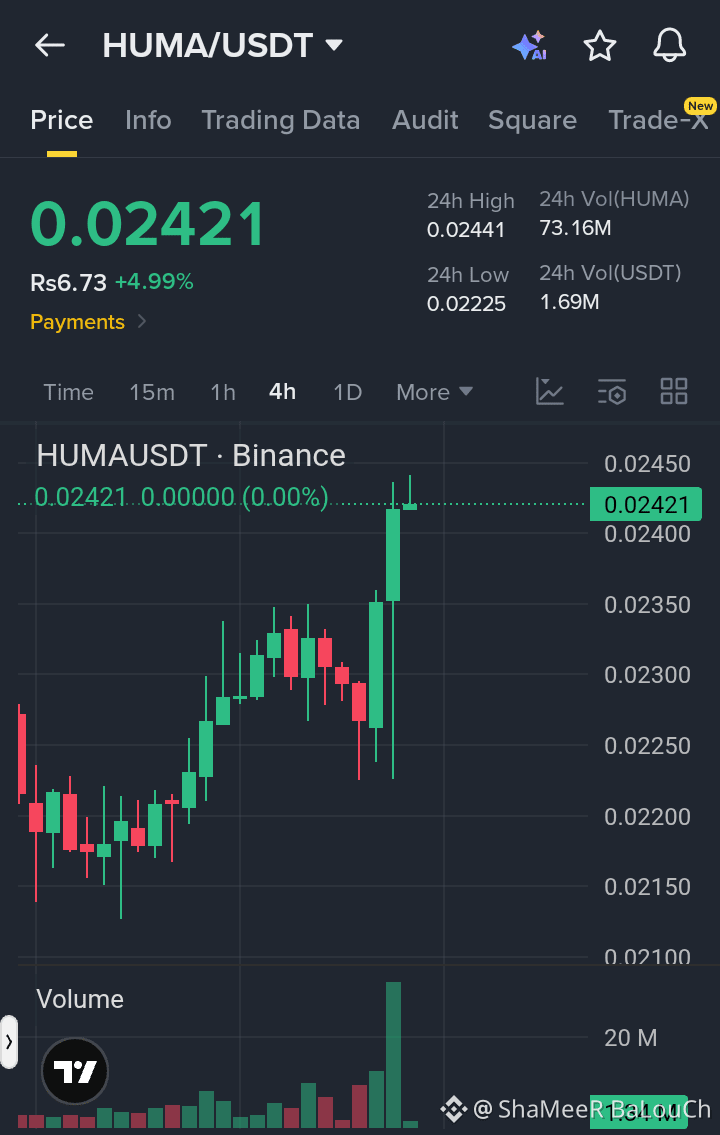Open the Payments link
Image resolution: width=720 pixels, height=1135 pixels.
pos(88,321)
